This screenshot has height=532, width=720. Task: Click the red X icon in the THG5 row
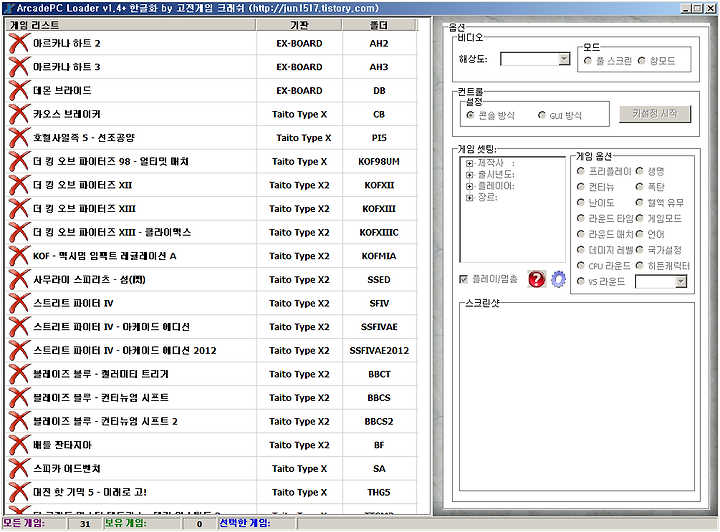click(x=19, y=493)
